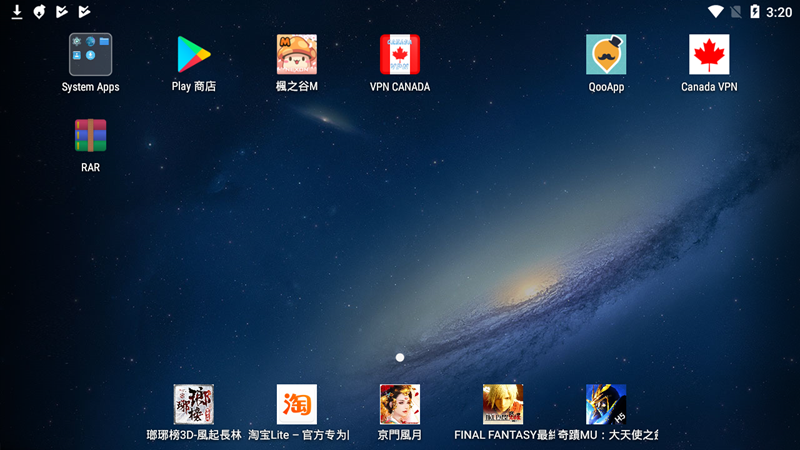This screenshot has height=450, width=800.
Task: Launch the 琅琊榜3D game in the dock
Action: coord(194,405)
